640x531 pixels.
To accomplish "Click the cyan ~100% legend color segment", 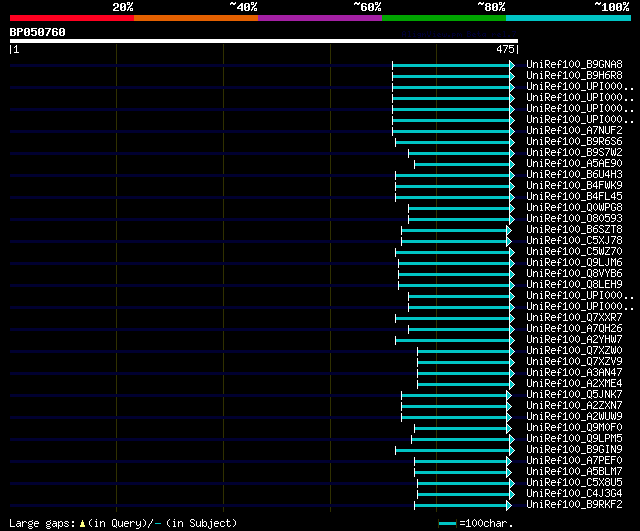I will (x=568, y=18).
